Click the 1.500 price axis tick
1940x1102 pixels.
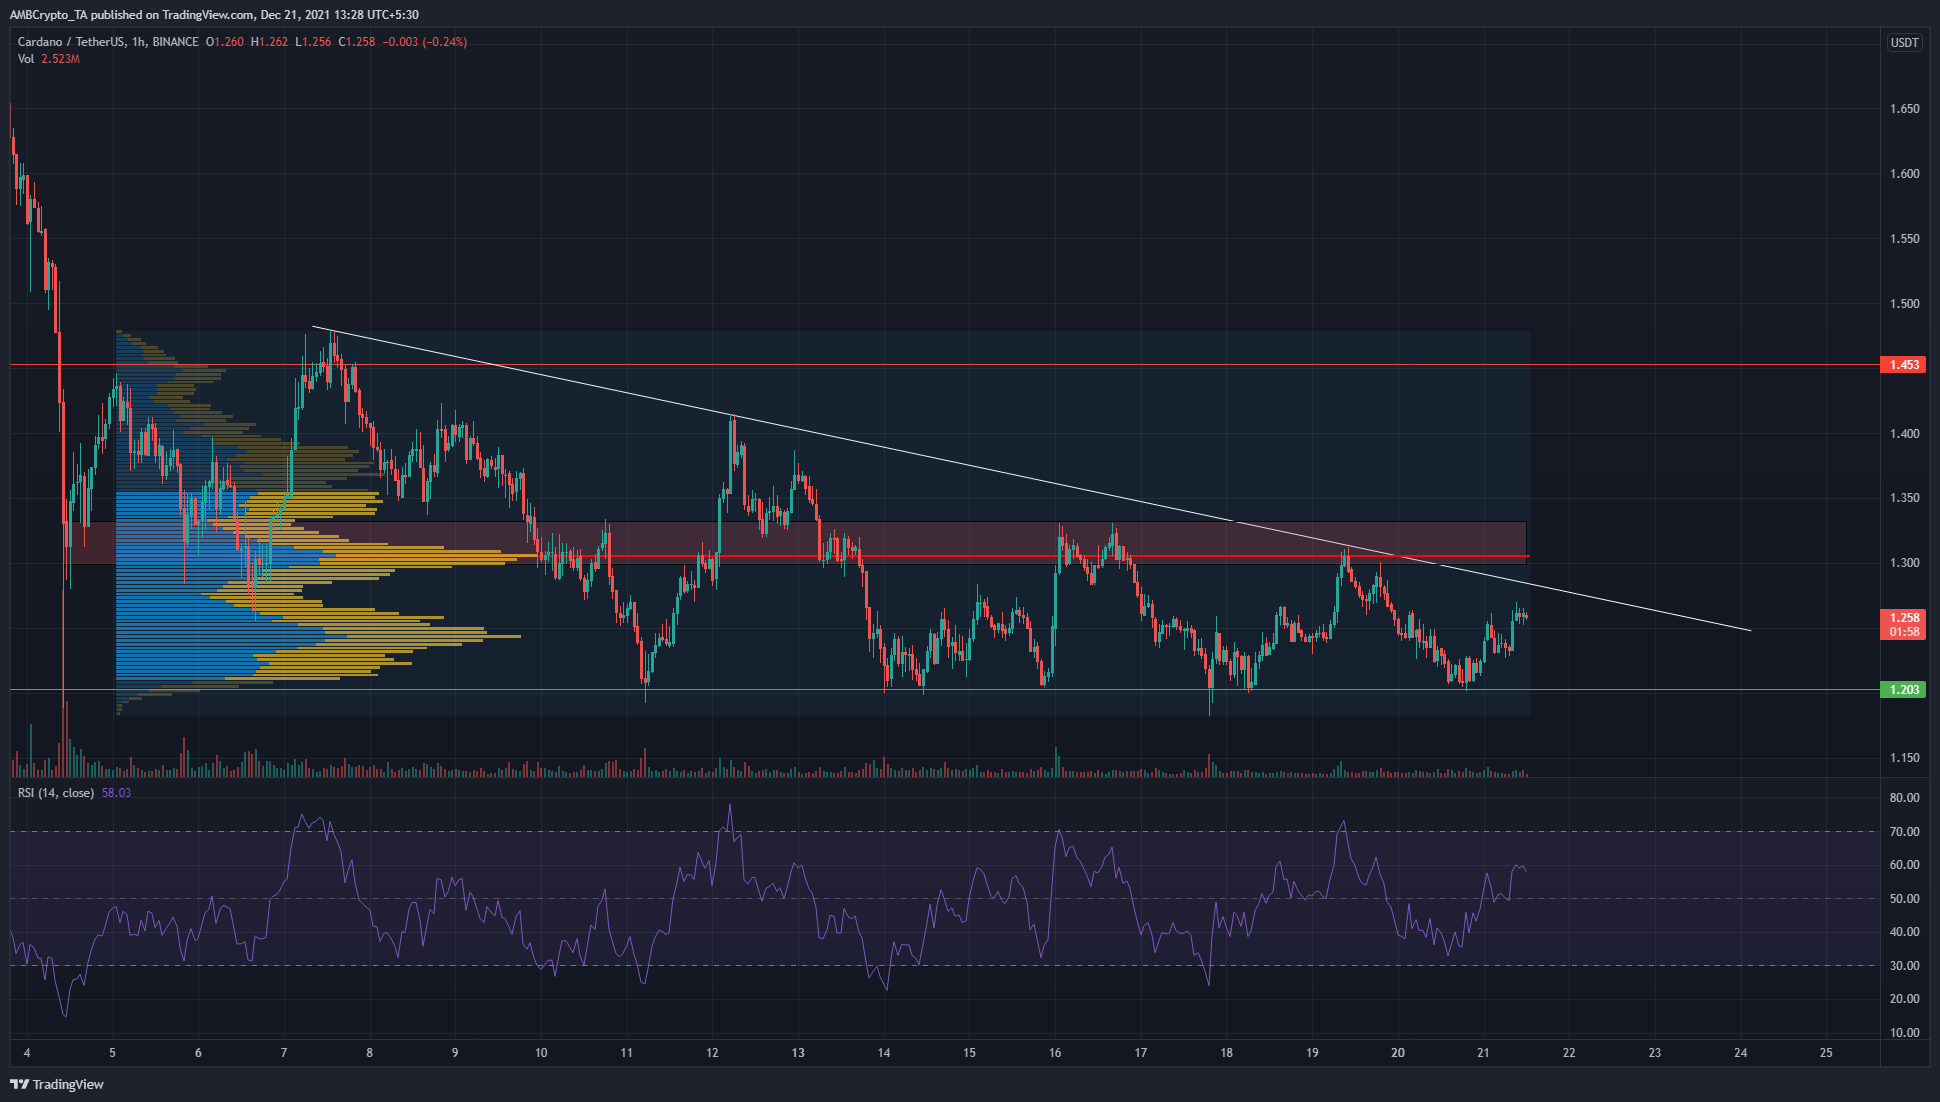[1904, 304]
